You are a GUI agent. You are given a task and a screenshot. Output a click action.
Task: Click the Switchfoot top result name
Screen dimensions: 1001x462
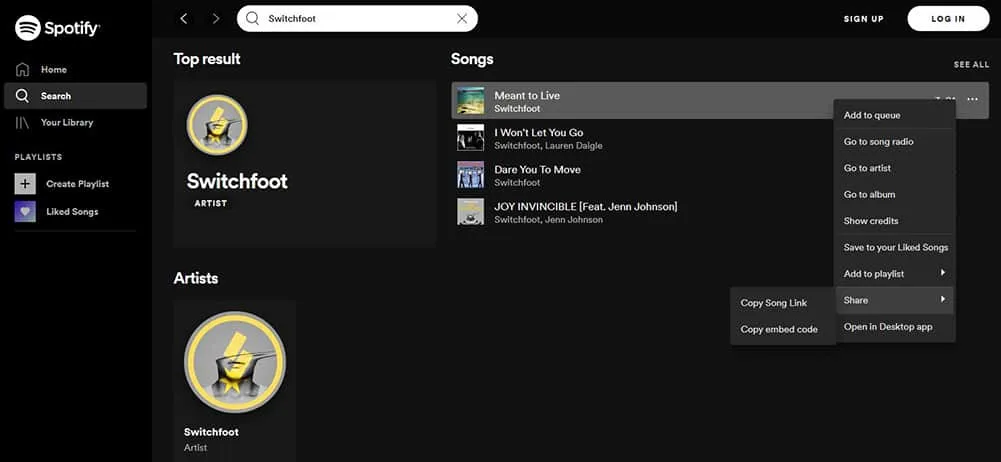tap(237, 181)
